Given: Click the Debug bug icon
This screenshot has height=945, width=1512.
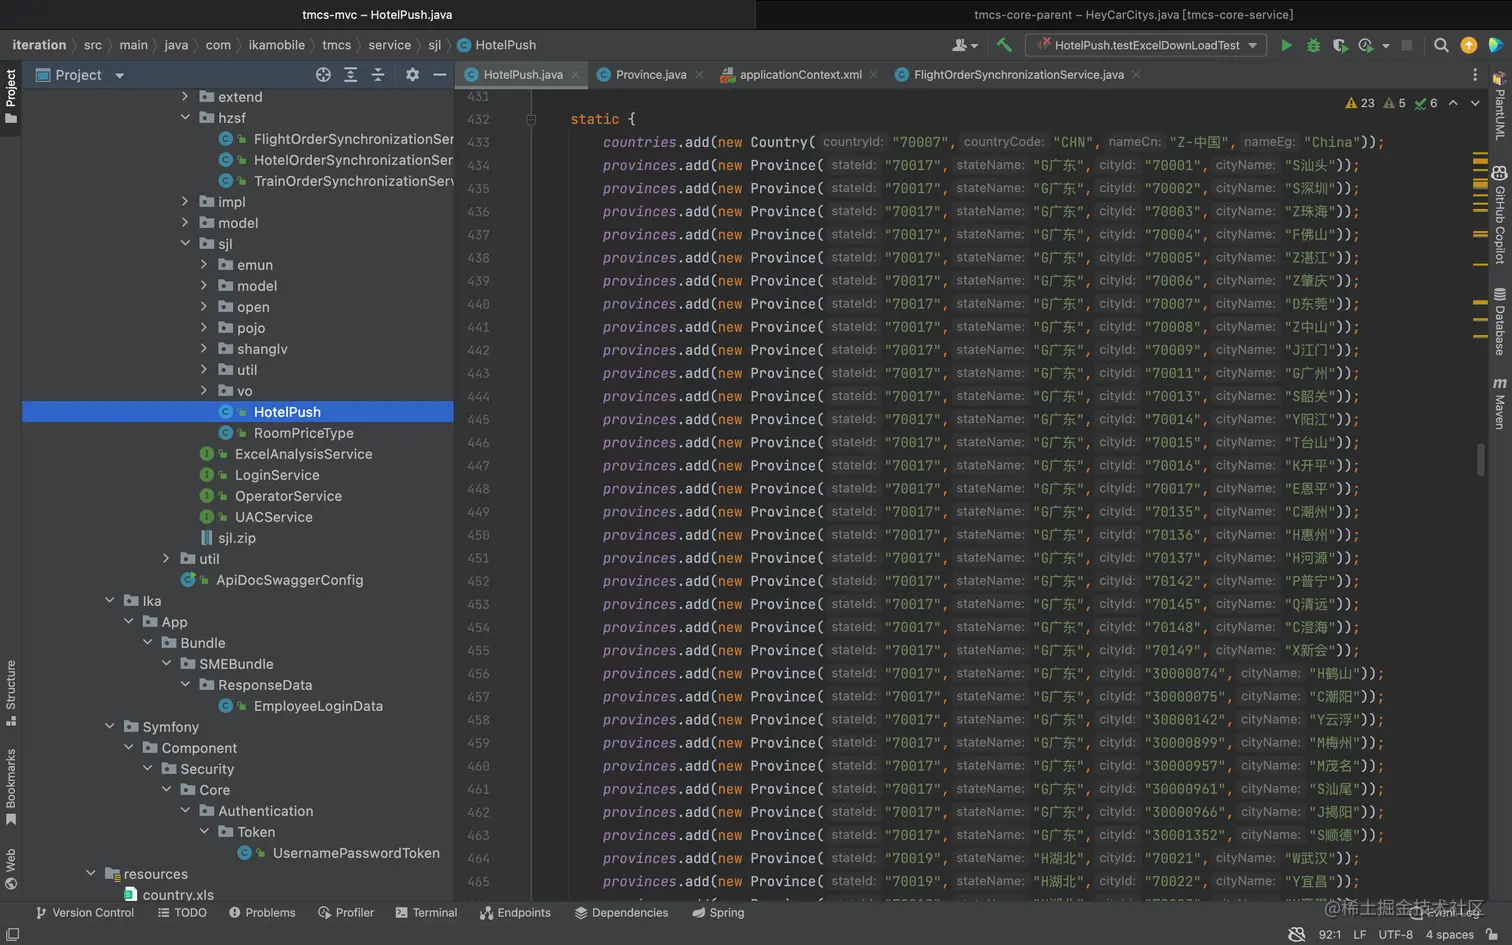Looking at the screenshot, I should (x=1313, y=45).
